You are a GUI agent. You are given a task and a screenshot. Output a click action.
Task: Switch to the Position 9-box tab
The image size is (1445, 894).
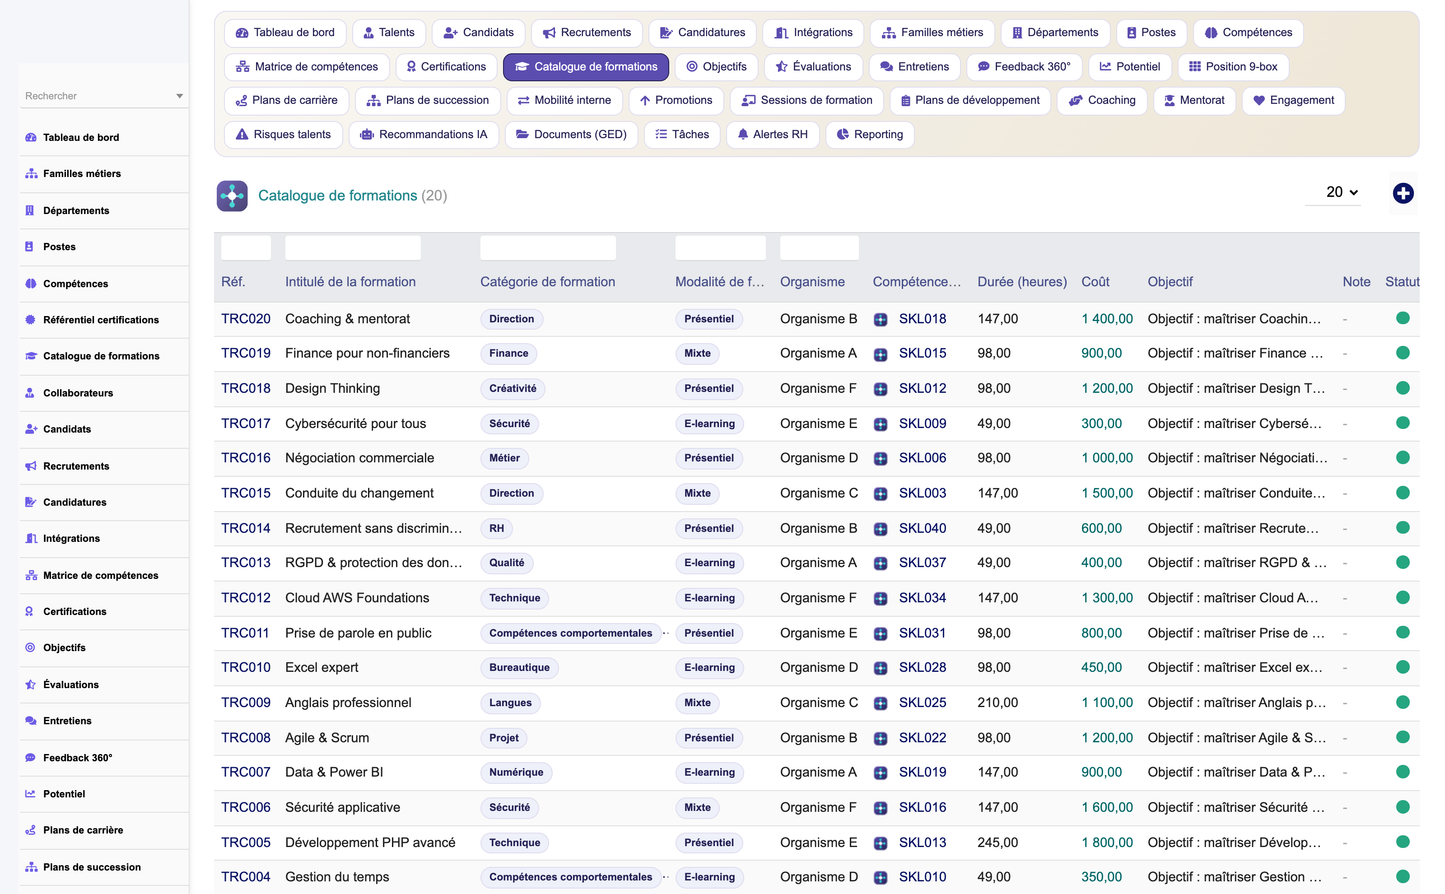(1233, 67)
